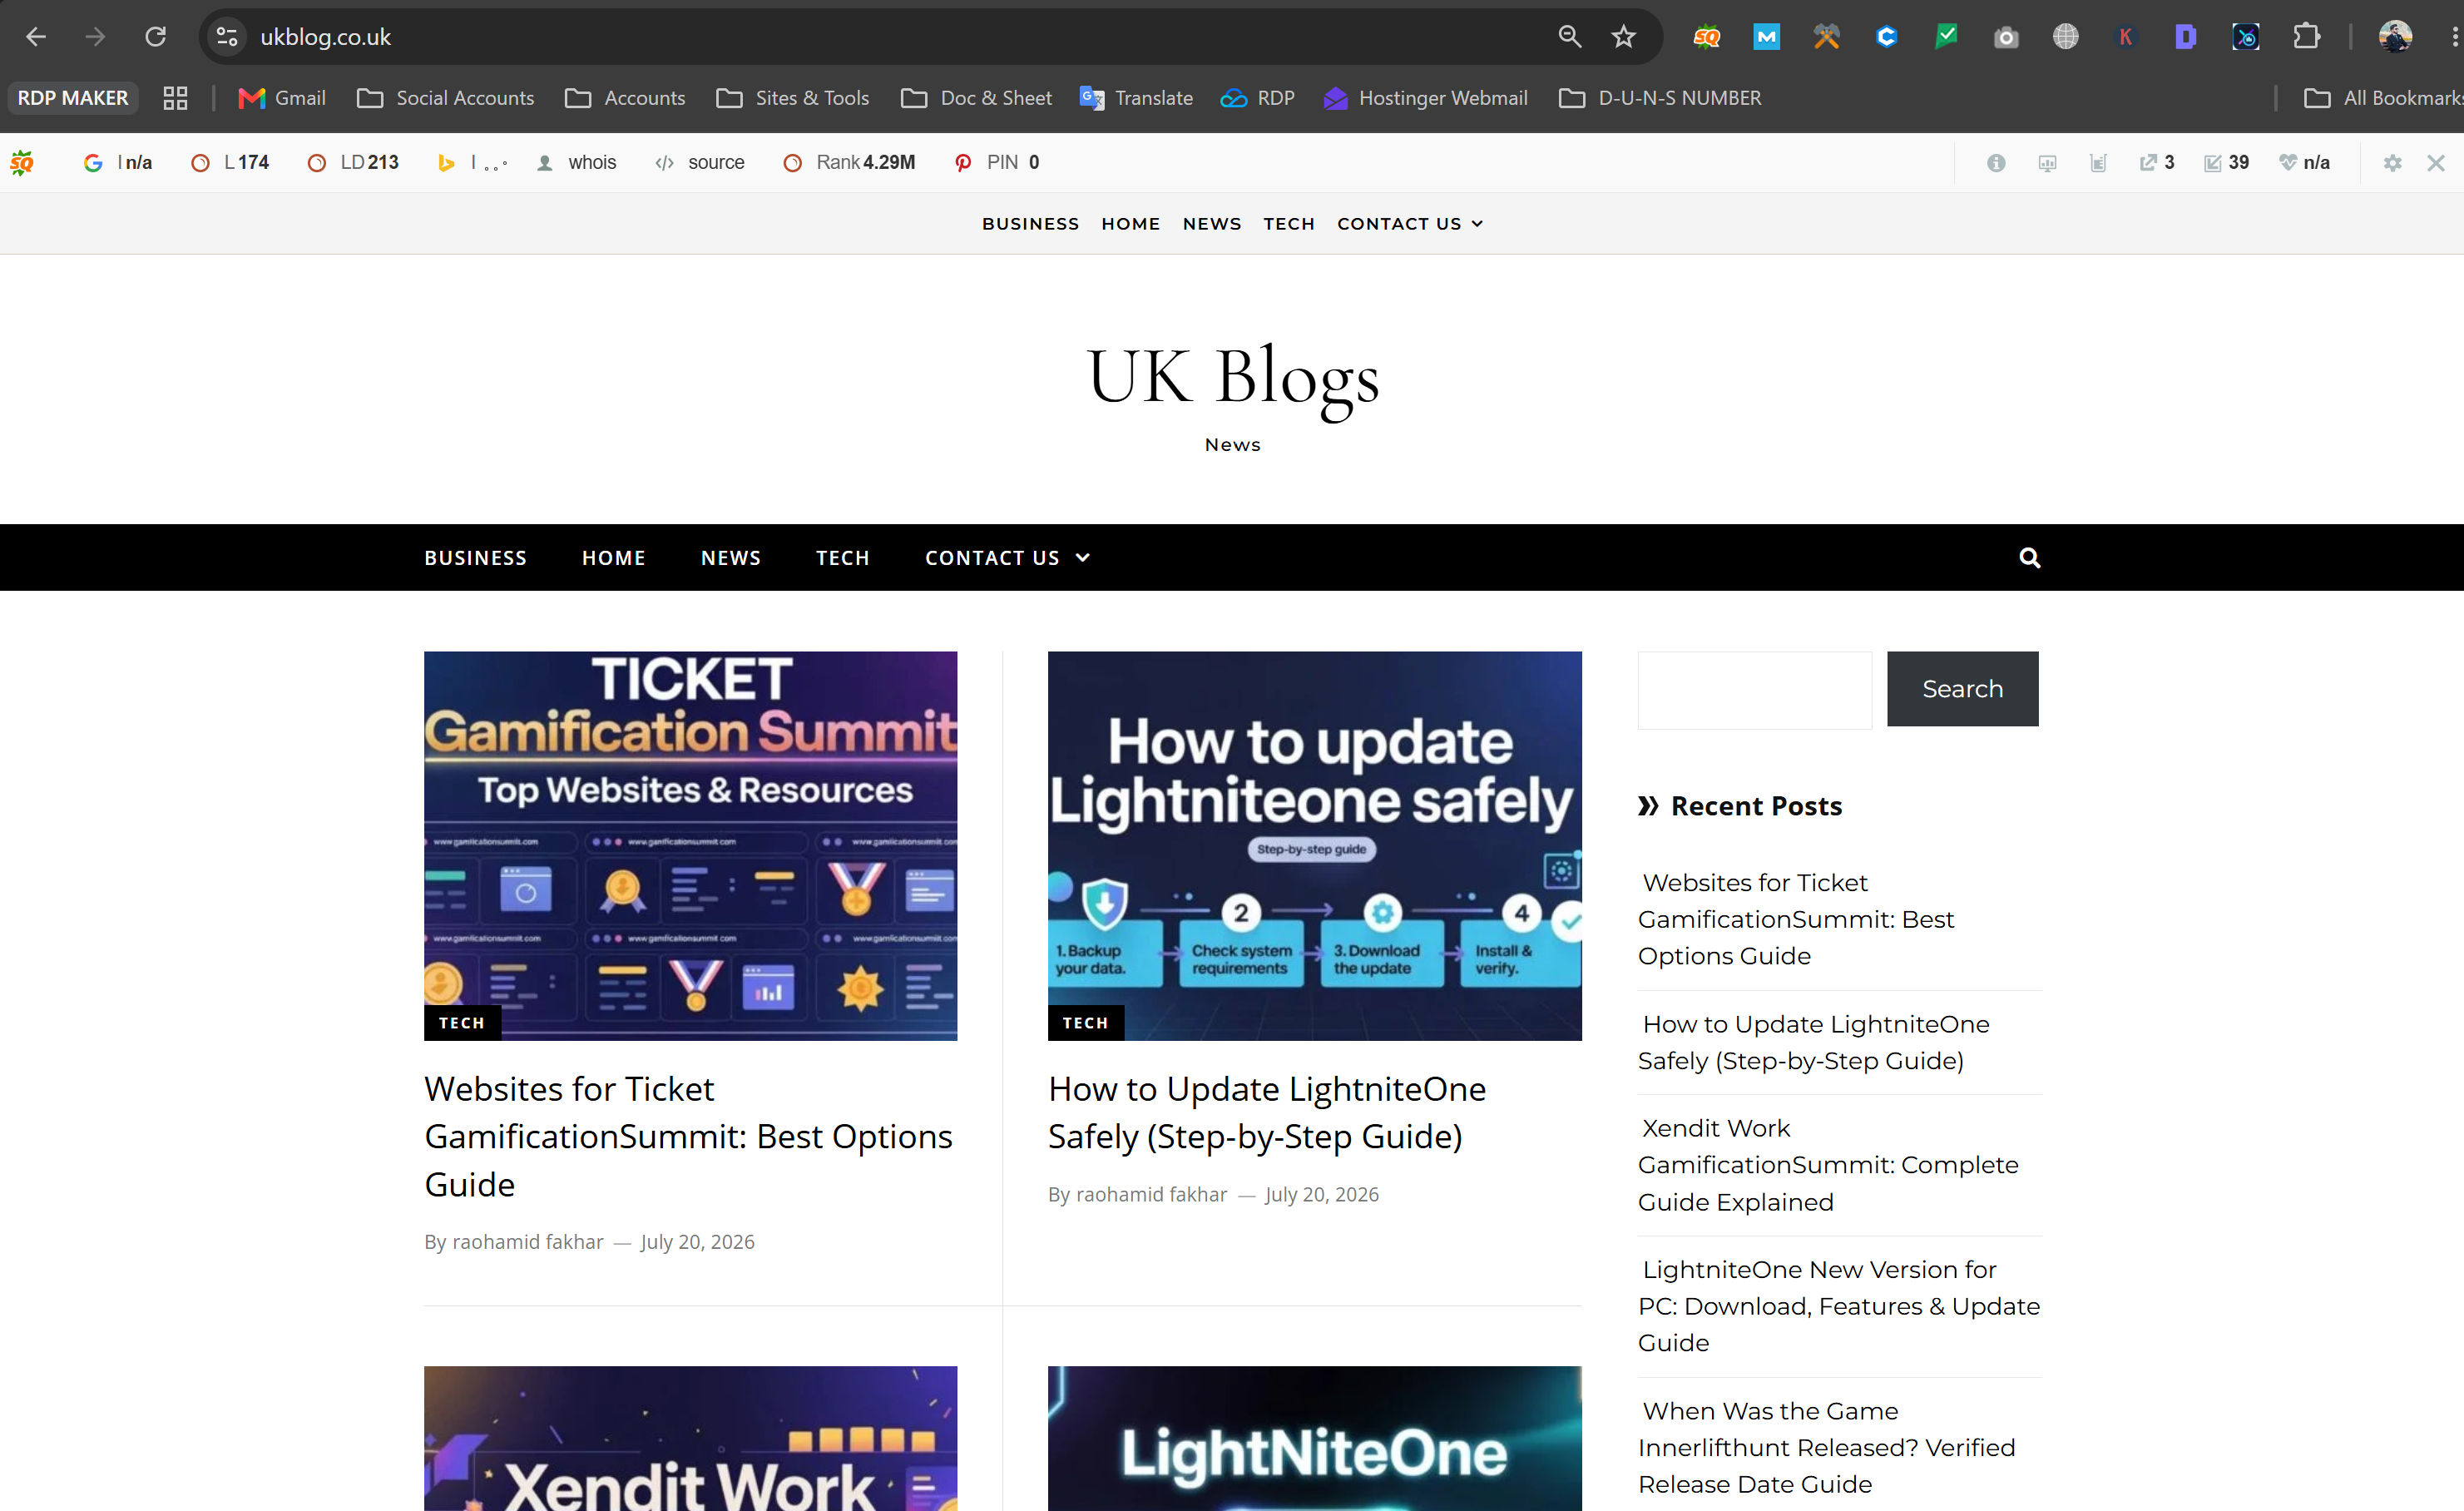Click NEWS in the top gray menu

(1212, 224)
